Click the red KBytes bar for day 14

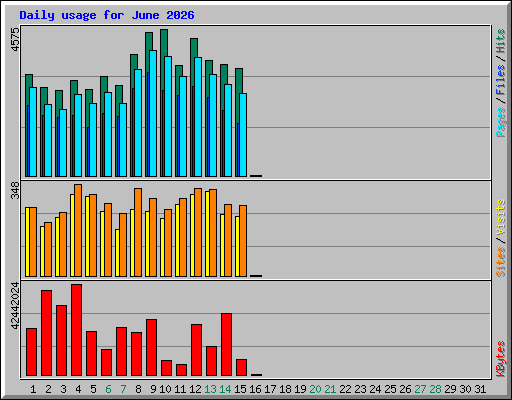click(226, 345)
